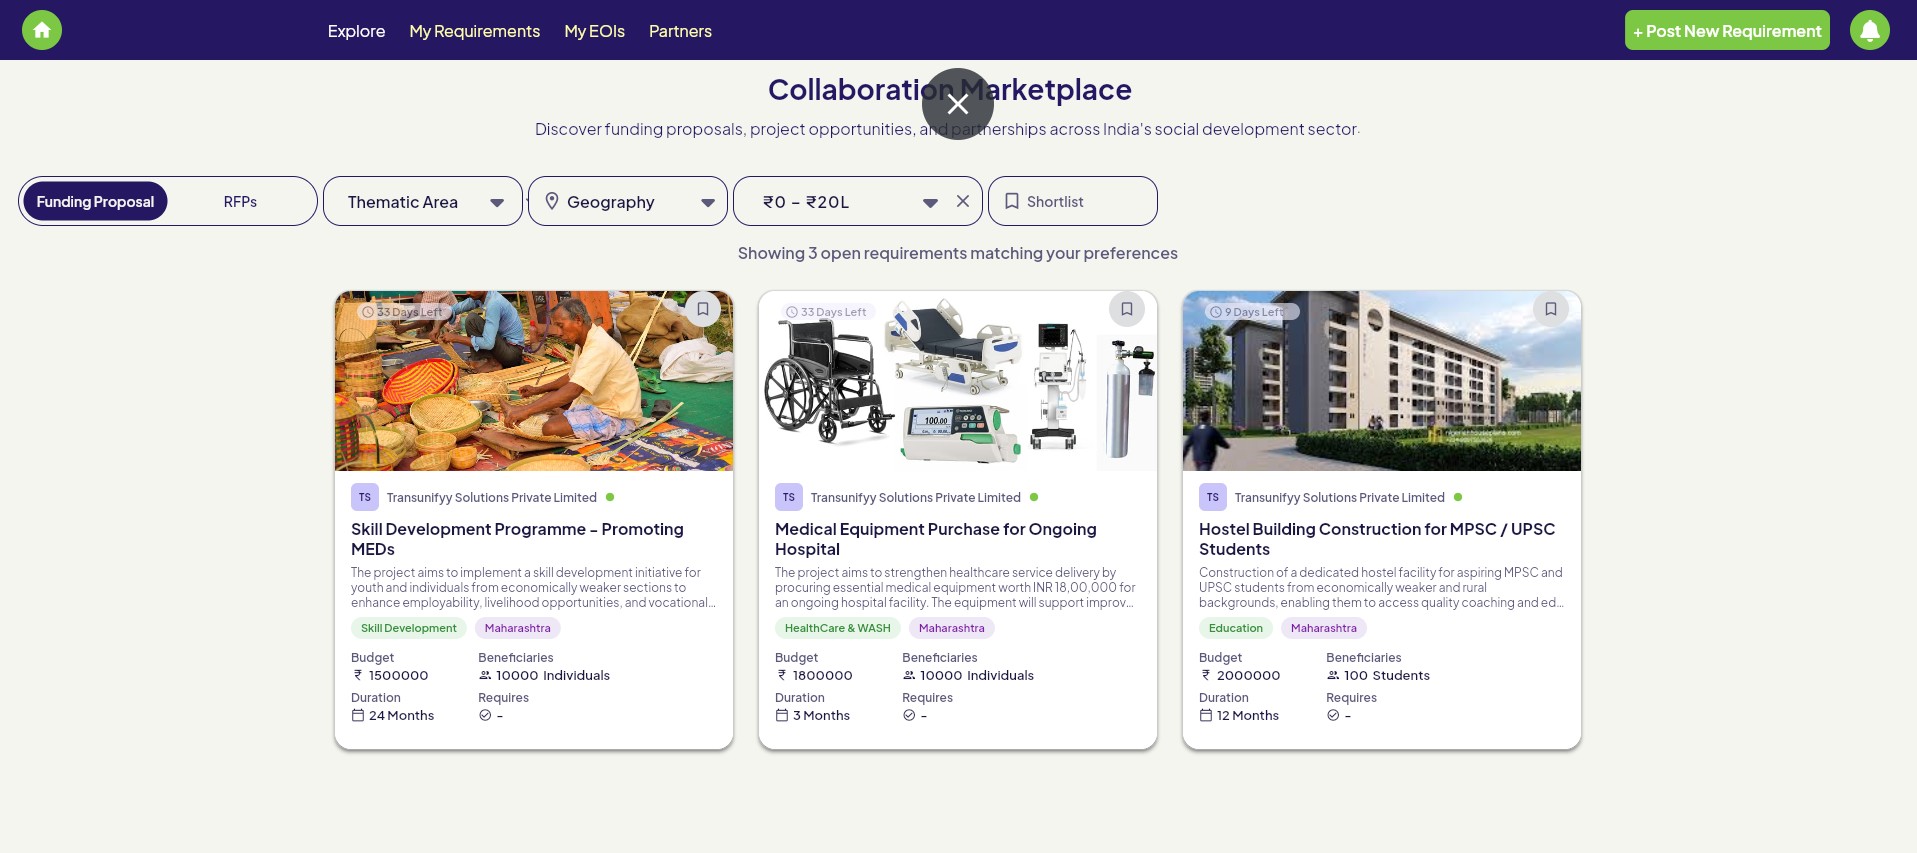Click Transunifyy Solutions name on Hostel Building card
Viewport: 1917px width, 853px height.
1339,497
